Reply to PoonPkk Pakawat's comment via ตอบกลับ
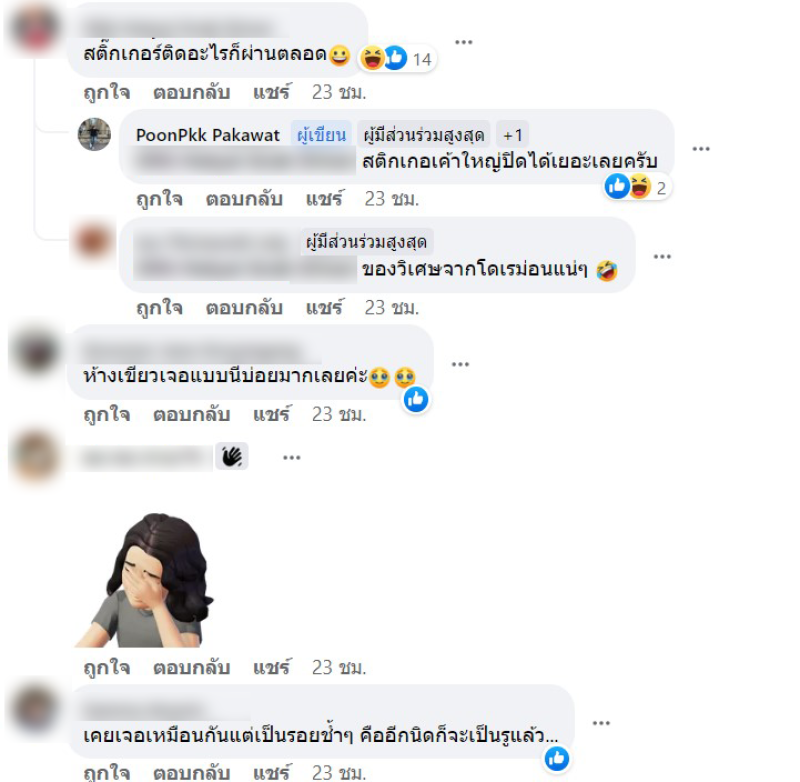The width and height of the screenshot is (800, 782). pyautogui.click(x=244, y=199)
